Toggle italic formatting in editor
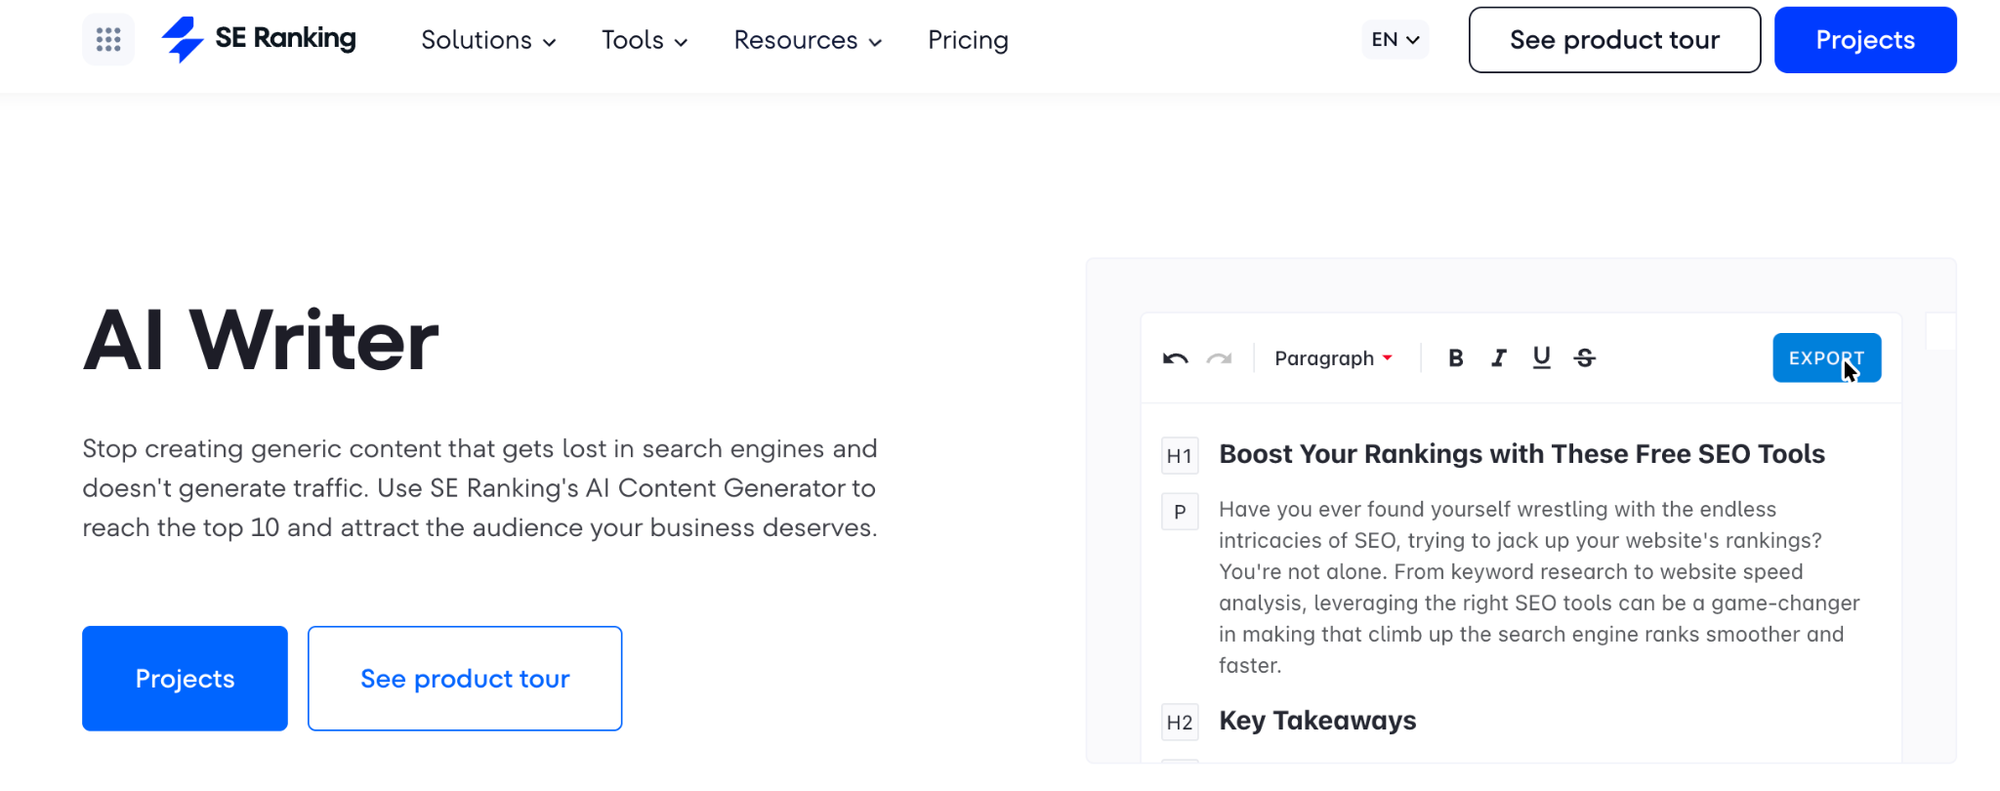Image resolution: width=2000 pixels, height=791 pixels. pyautogui.click(x=1498, y=358)
